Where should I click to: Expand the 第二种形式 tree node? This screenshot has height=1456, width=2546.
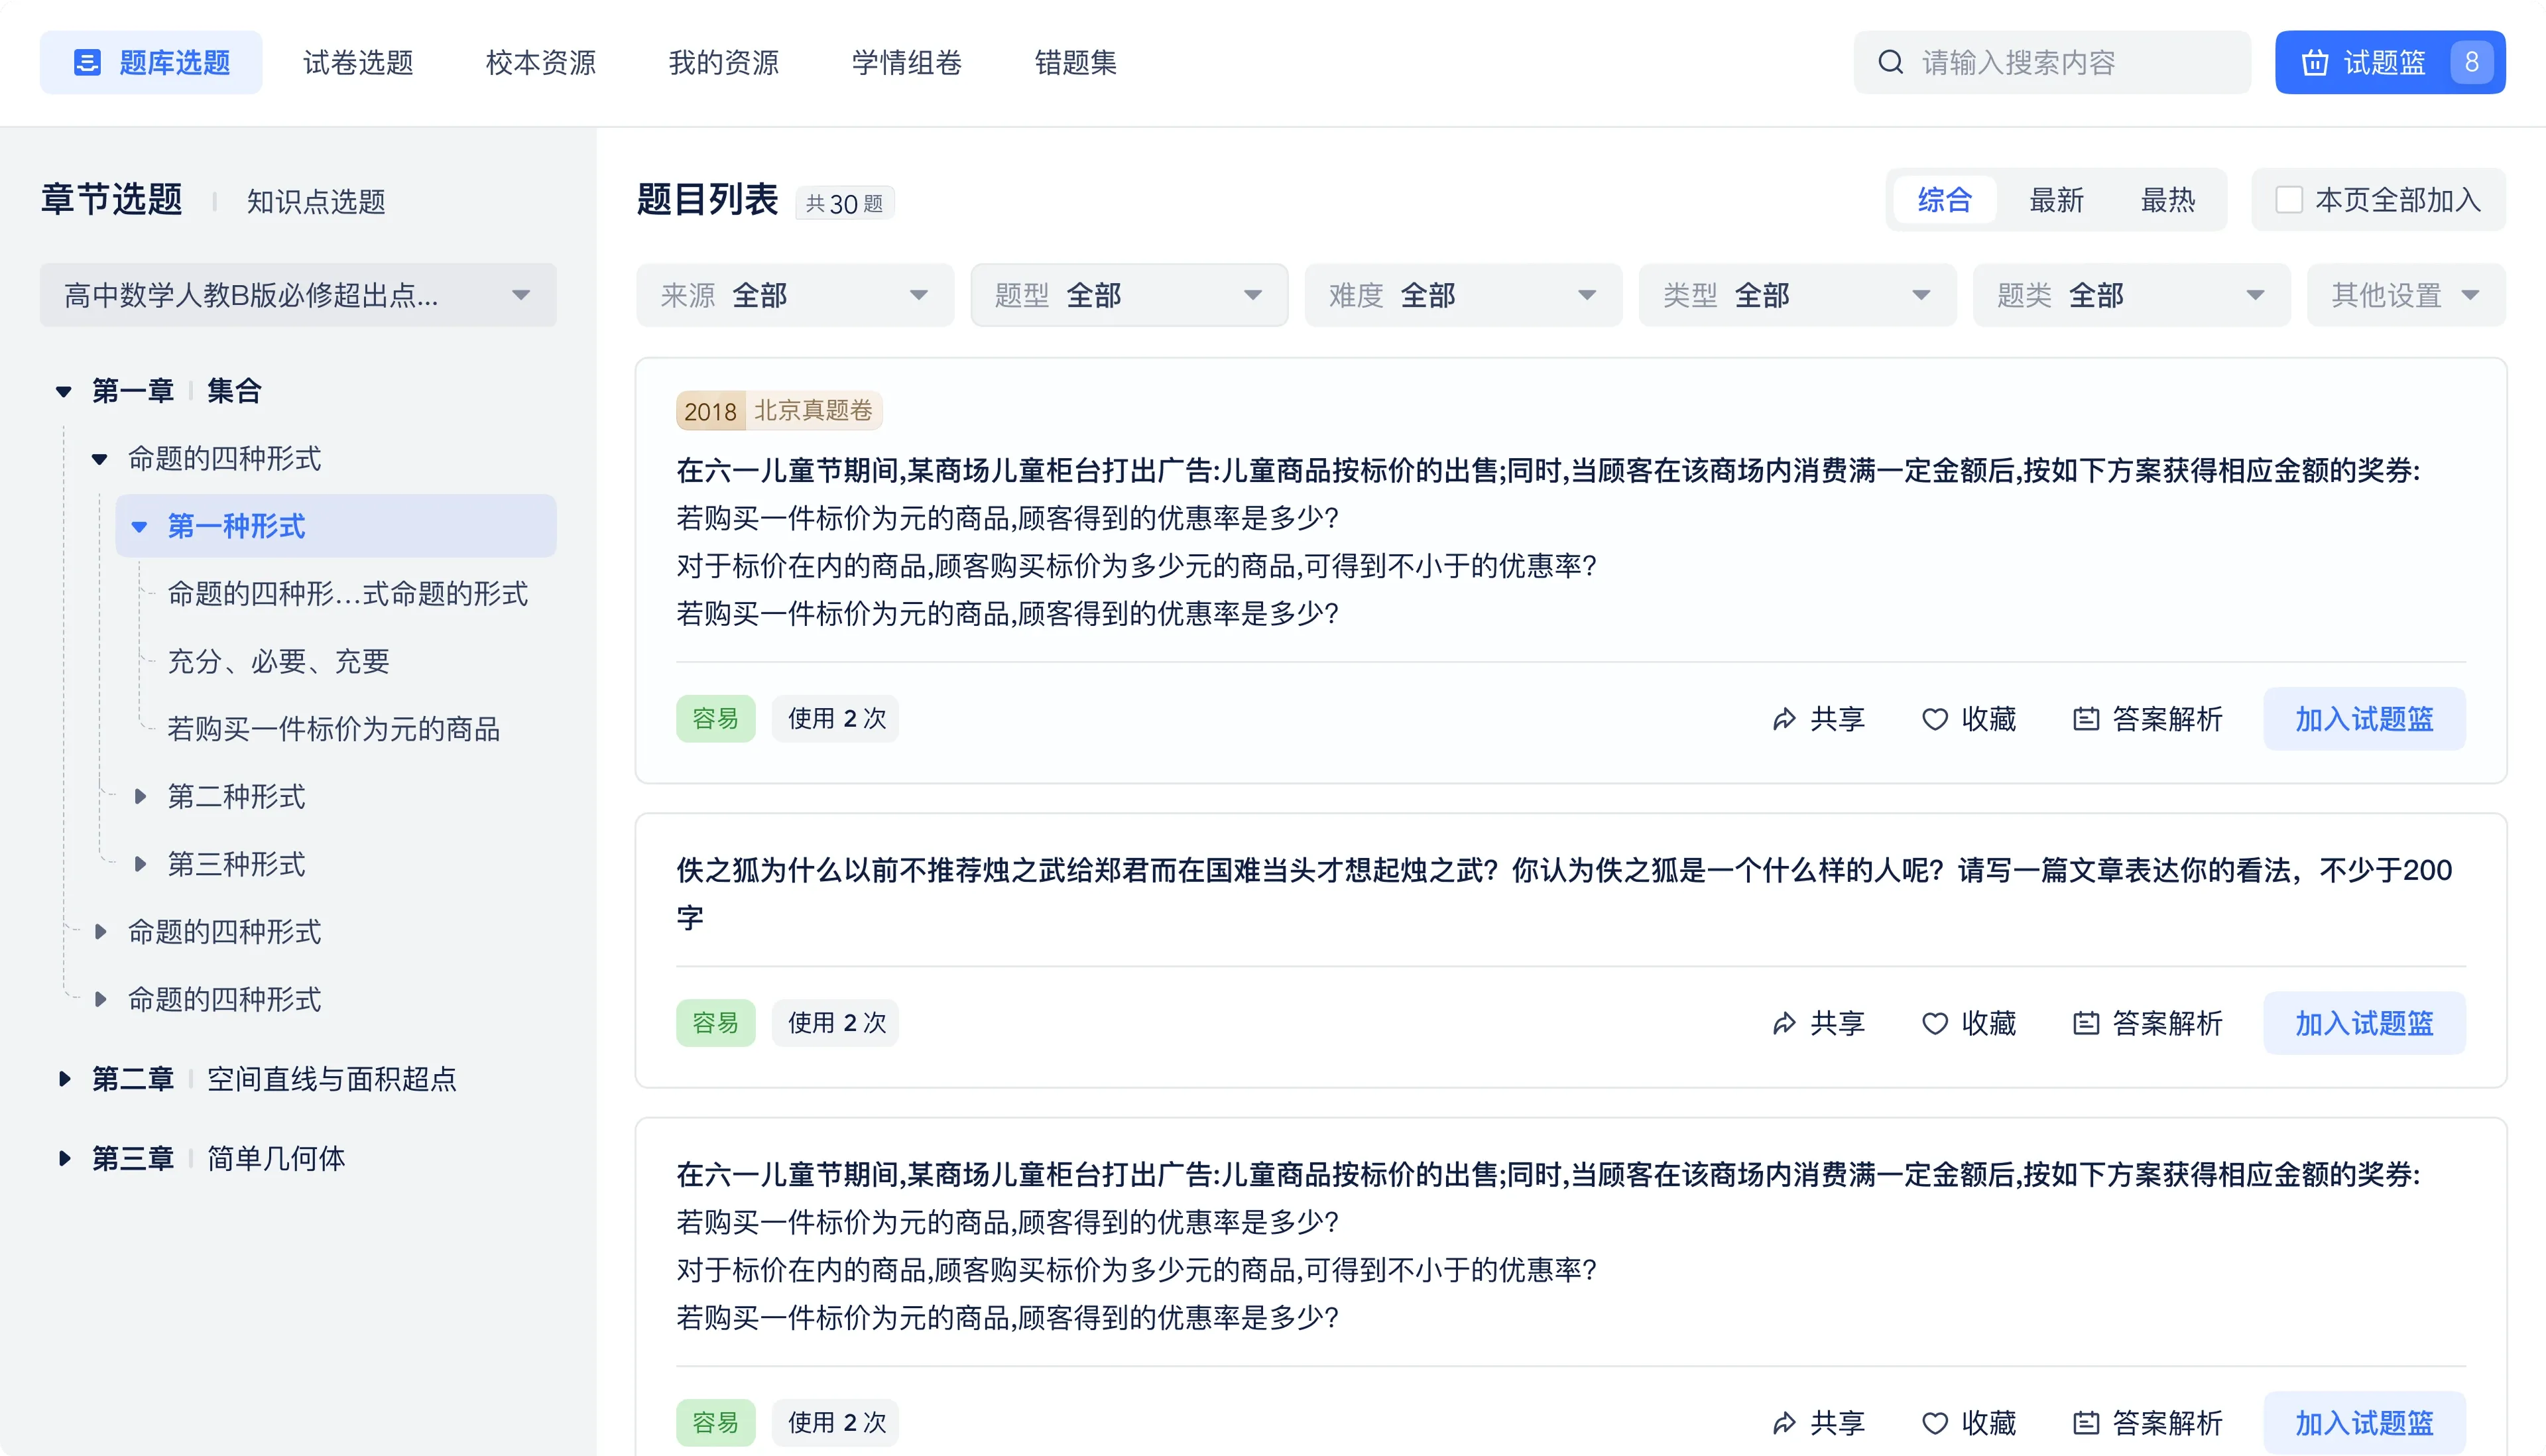point(139,797)
